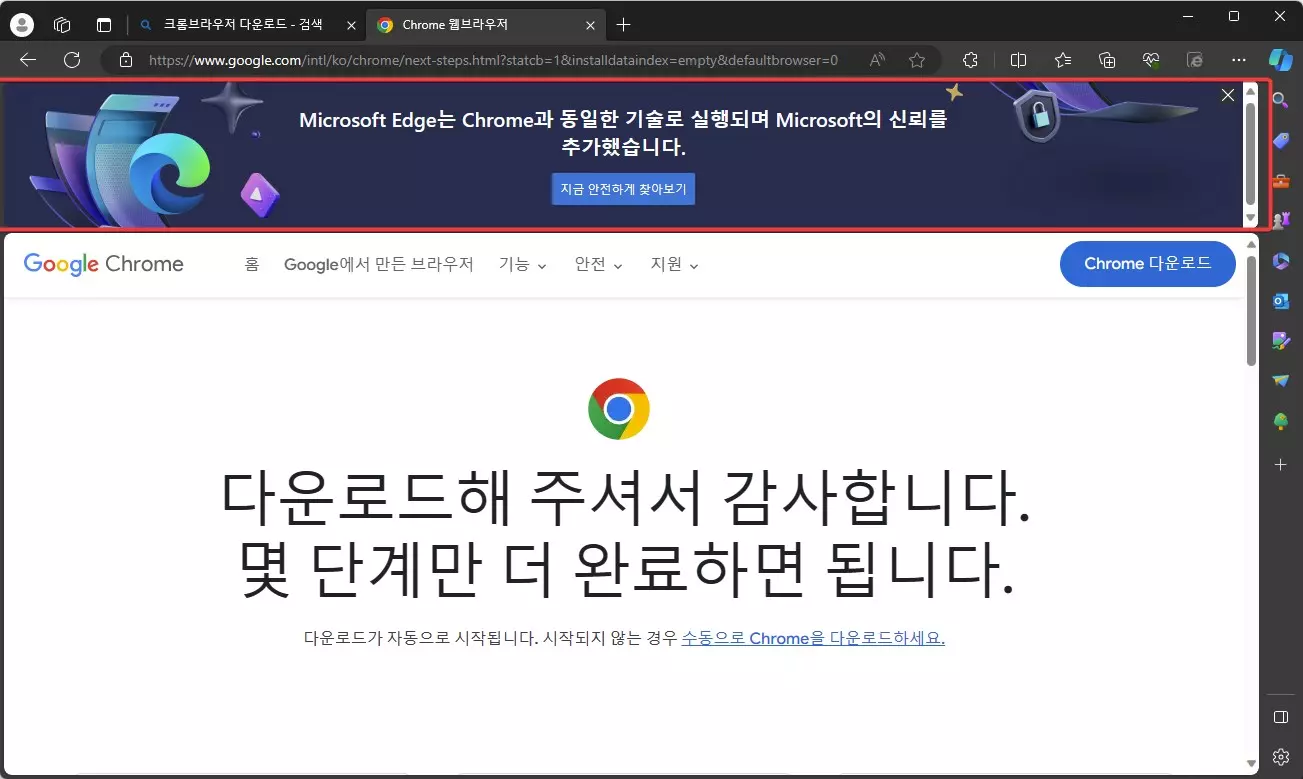This screenshot has height=779, width=1303.
Task: Open Google에서 만든 브라우저 page
Action: pos(379,264)
